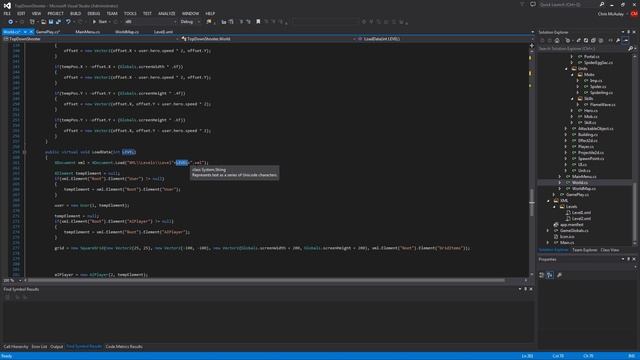
Task: Toggle Preview Selected Items in Solution Explorer
Action: pos(626,40)
